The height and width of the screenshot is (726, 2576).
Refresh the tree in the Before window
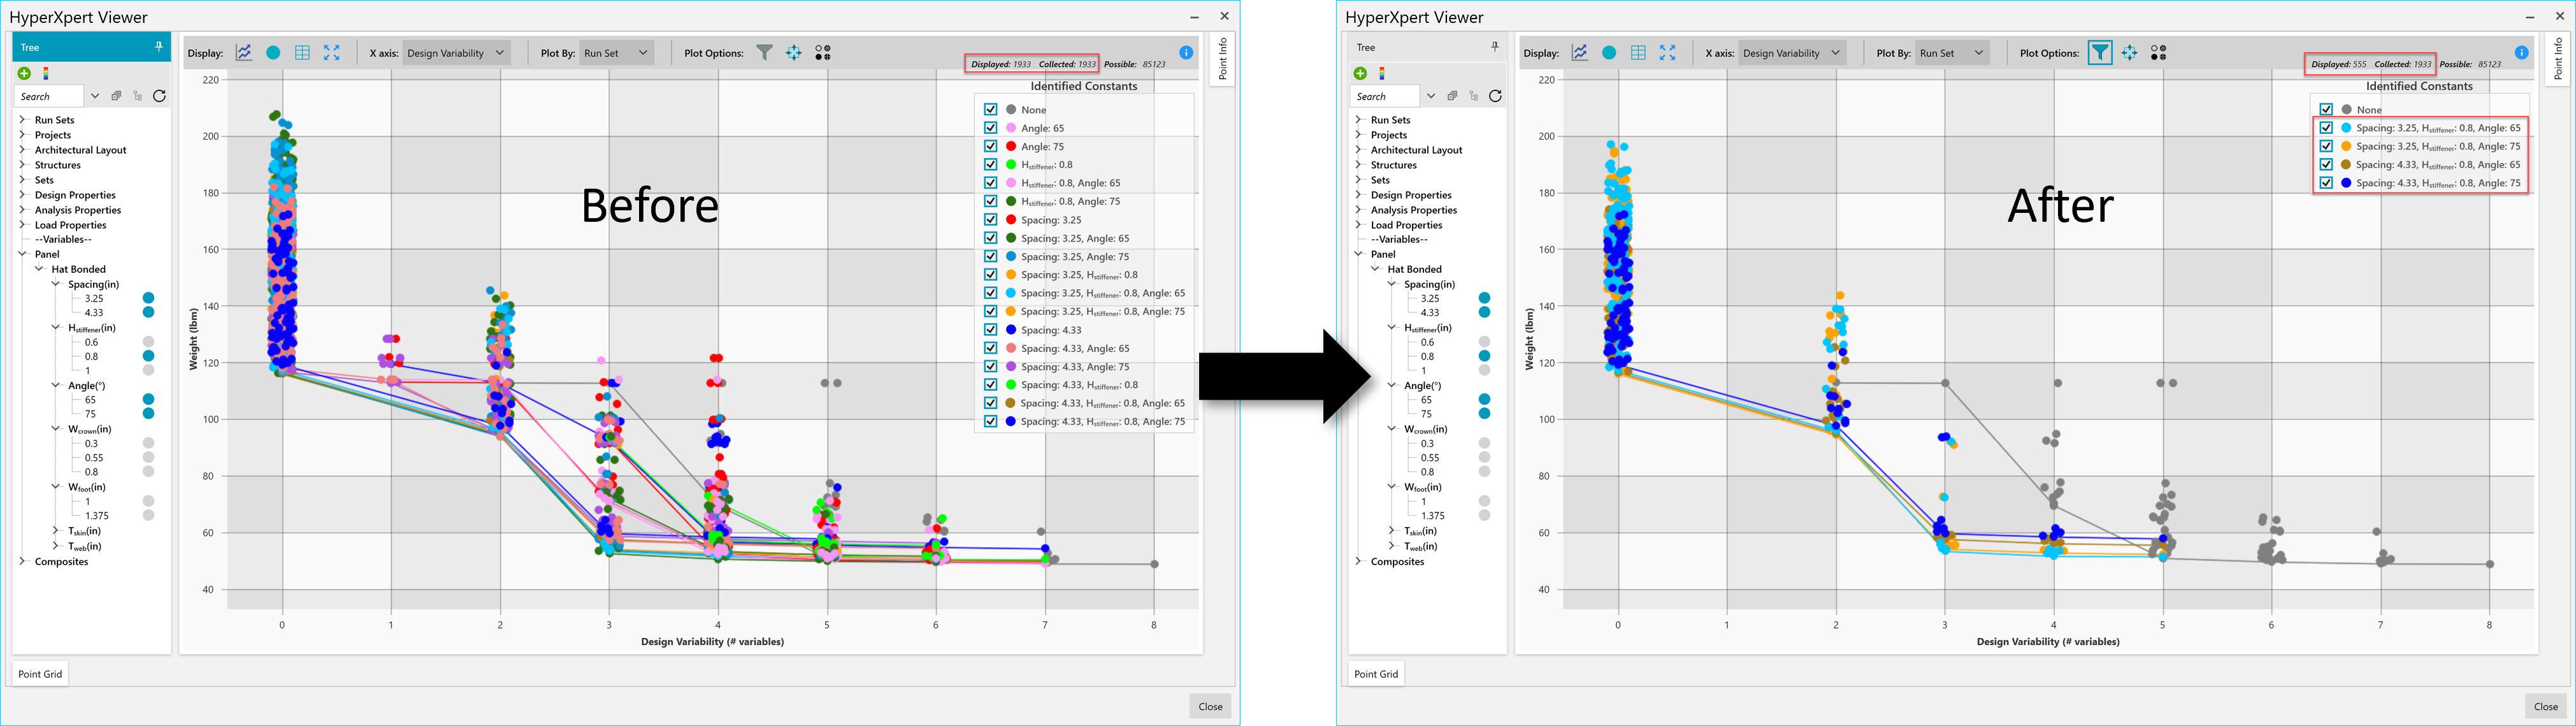(x=159, y=96)
